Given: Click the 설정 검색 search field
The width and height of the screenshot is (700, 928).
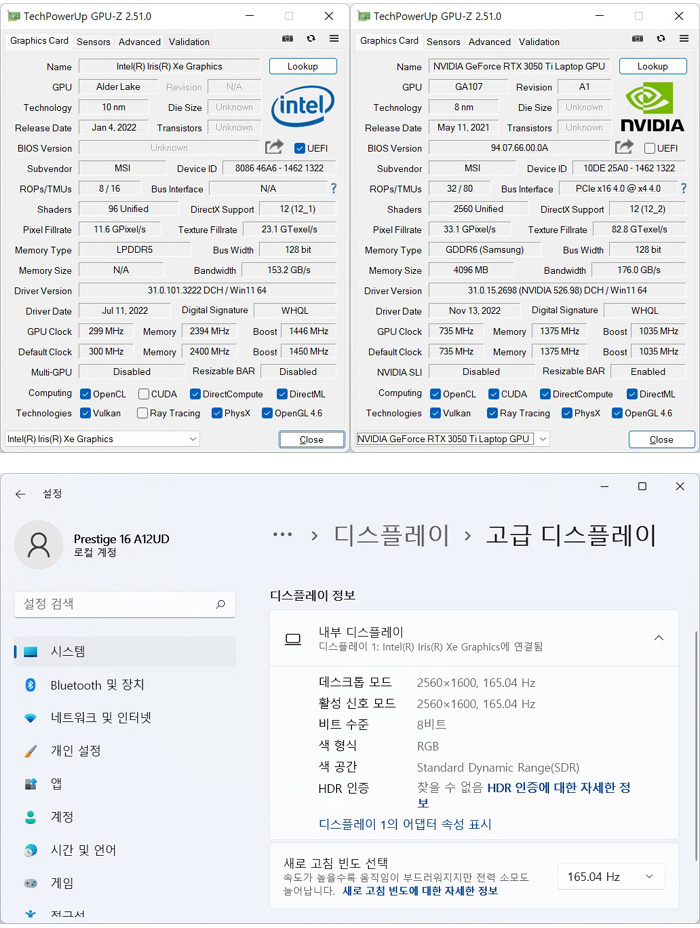Looking at the screenshot, I should [x=115, y=604].
